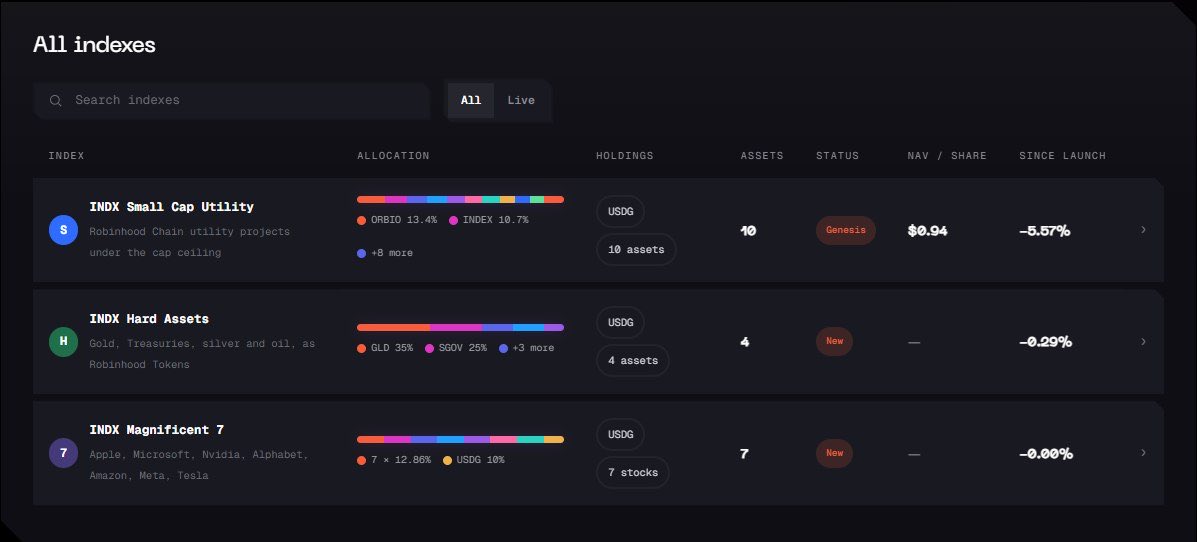
Task: Click the -0.00% since launch value
Action: pyautogui.click(x=1046, y=454)
